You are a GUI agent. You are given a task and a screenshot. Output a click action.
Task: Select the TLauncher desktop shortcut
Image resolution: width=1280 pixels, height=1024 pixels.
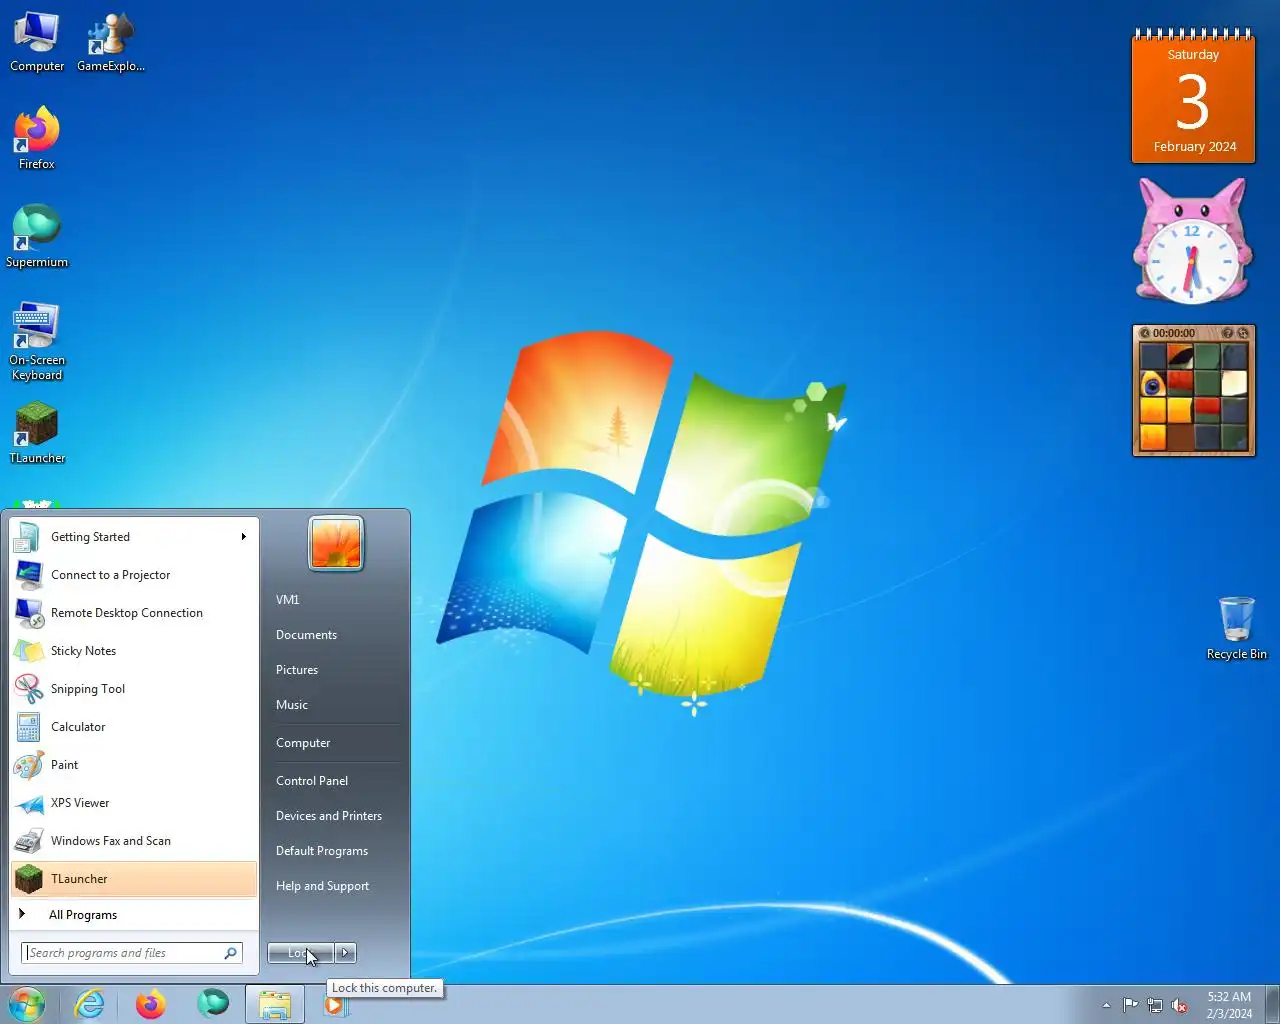click(x=37, y=433)
